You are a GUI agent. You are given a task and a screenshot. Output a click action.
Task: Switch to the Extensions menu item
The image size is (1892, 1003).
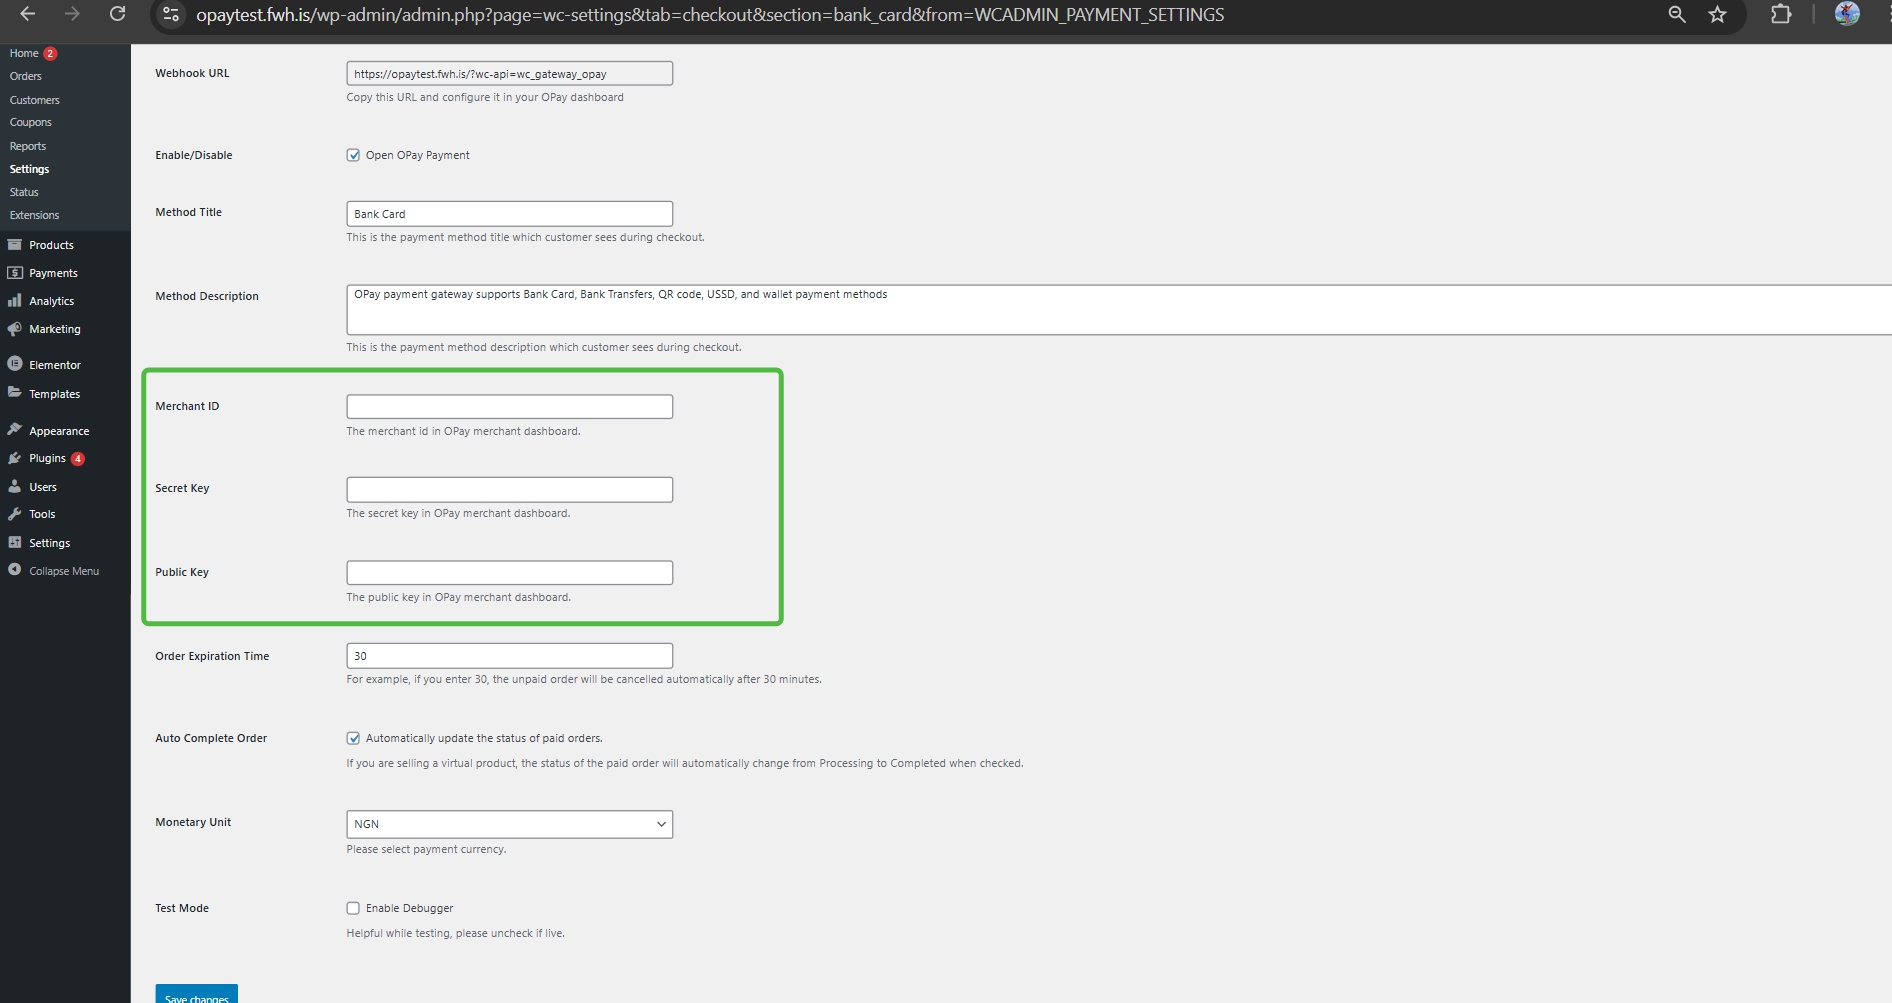pyautogui.click(x=34, y=215)
